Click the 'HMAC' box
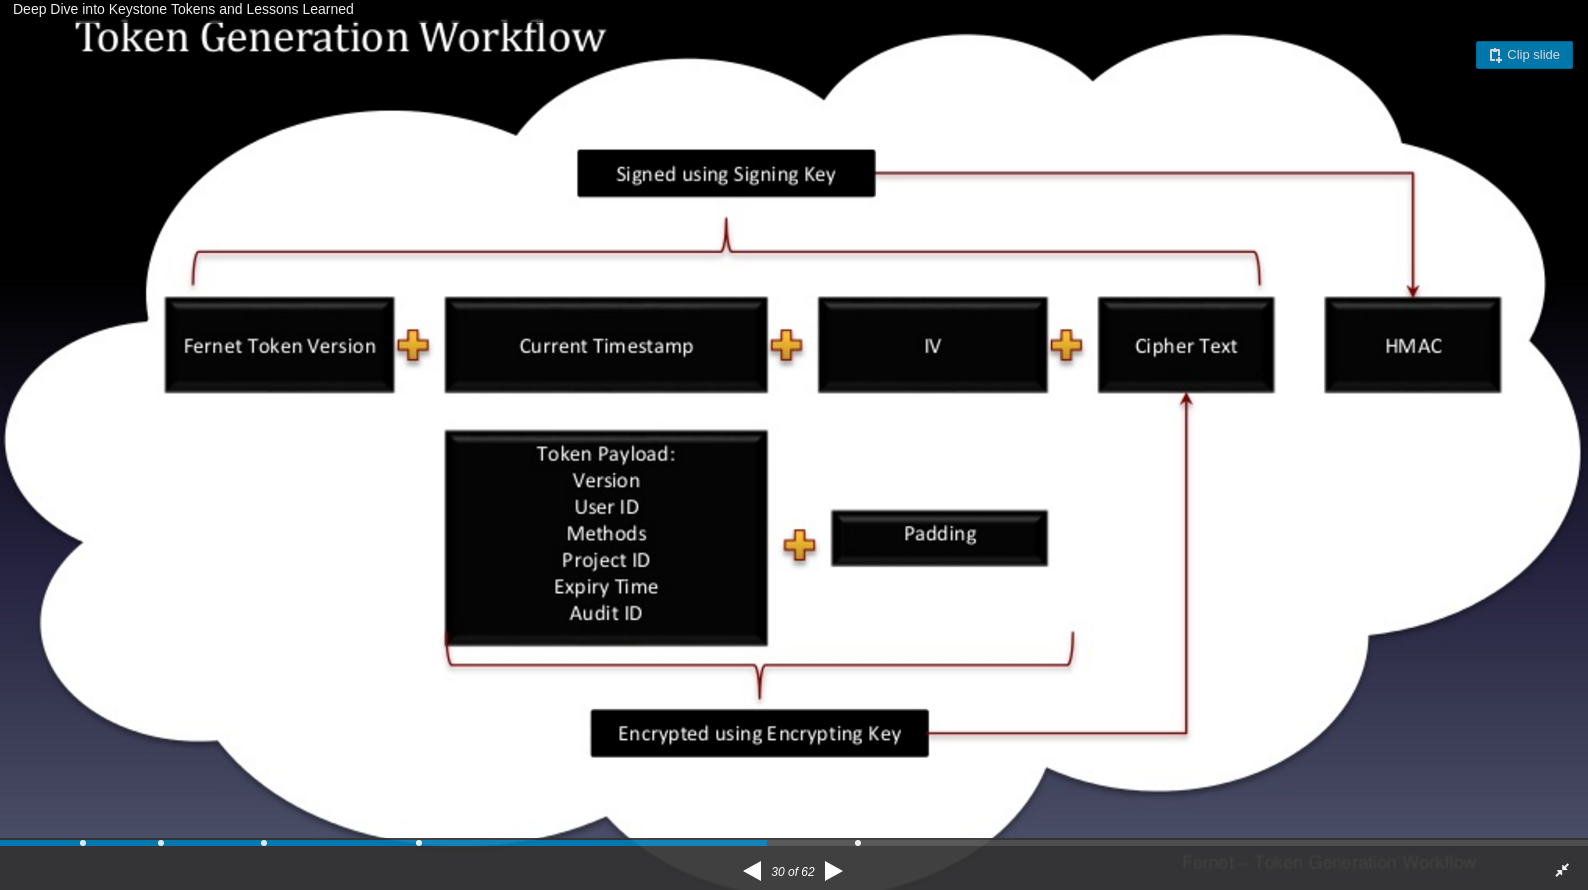 1413,345
